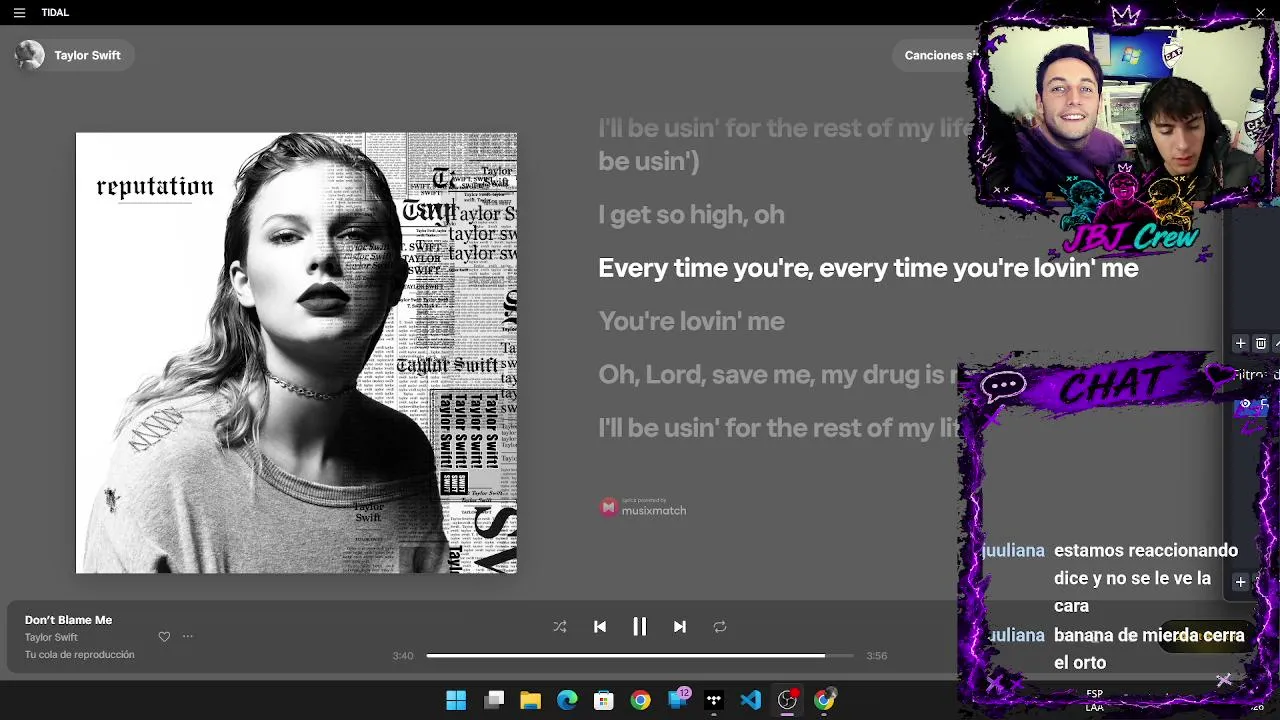
Task: Click the trash delete icon in OBS panel
Action: tap(1260, 343)
